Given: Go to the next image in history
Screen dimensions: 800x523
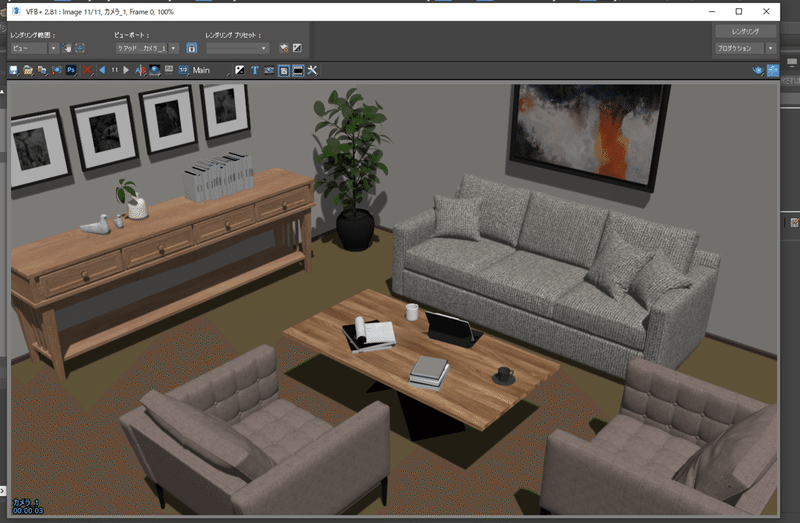Looking at the screenshot, I should click(126, 70).
